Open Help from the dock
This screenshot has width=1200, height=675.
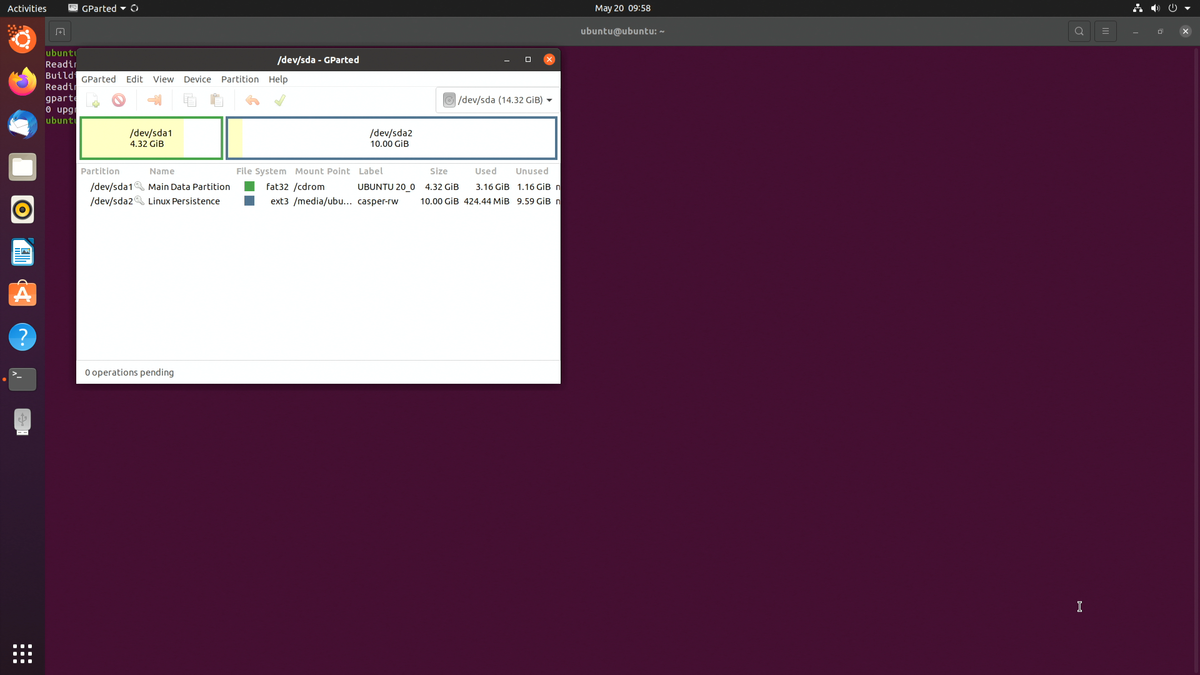pos(22,337)
